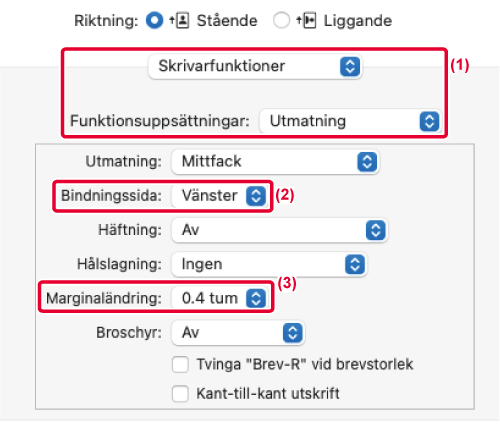Viewport: 500px width, 428px height.
Task: Click the blue arrows on Häftning menu
Action: click(376, 230)
